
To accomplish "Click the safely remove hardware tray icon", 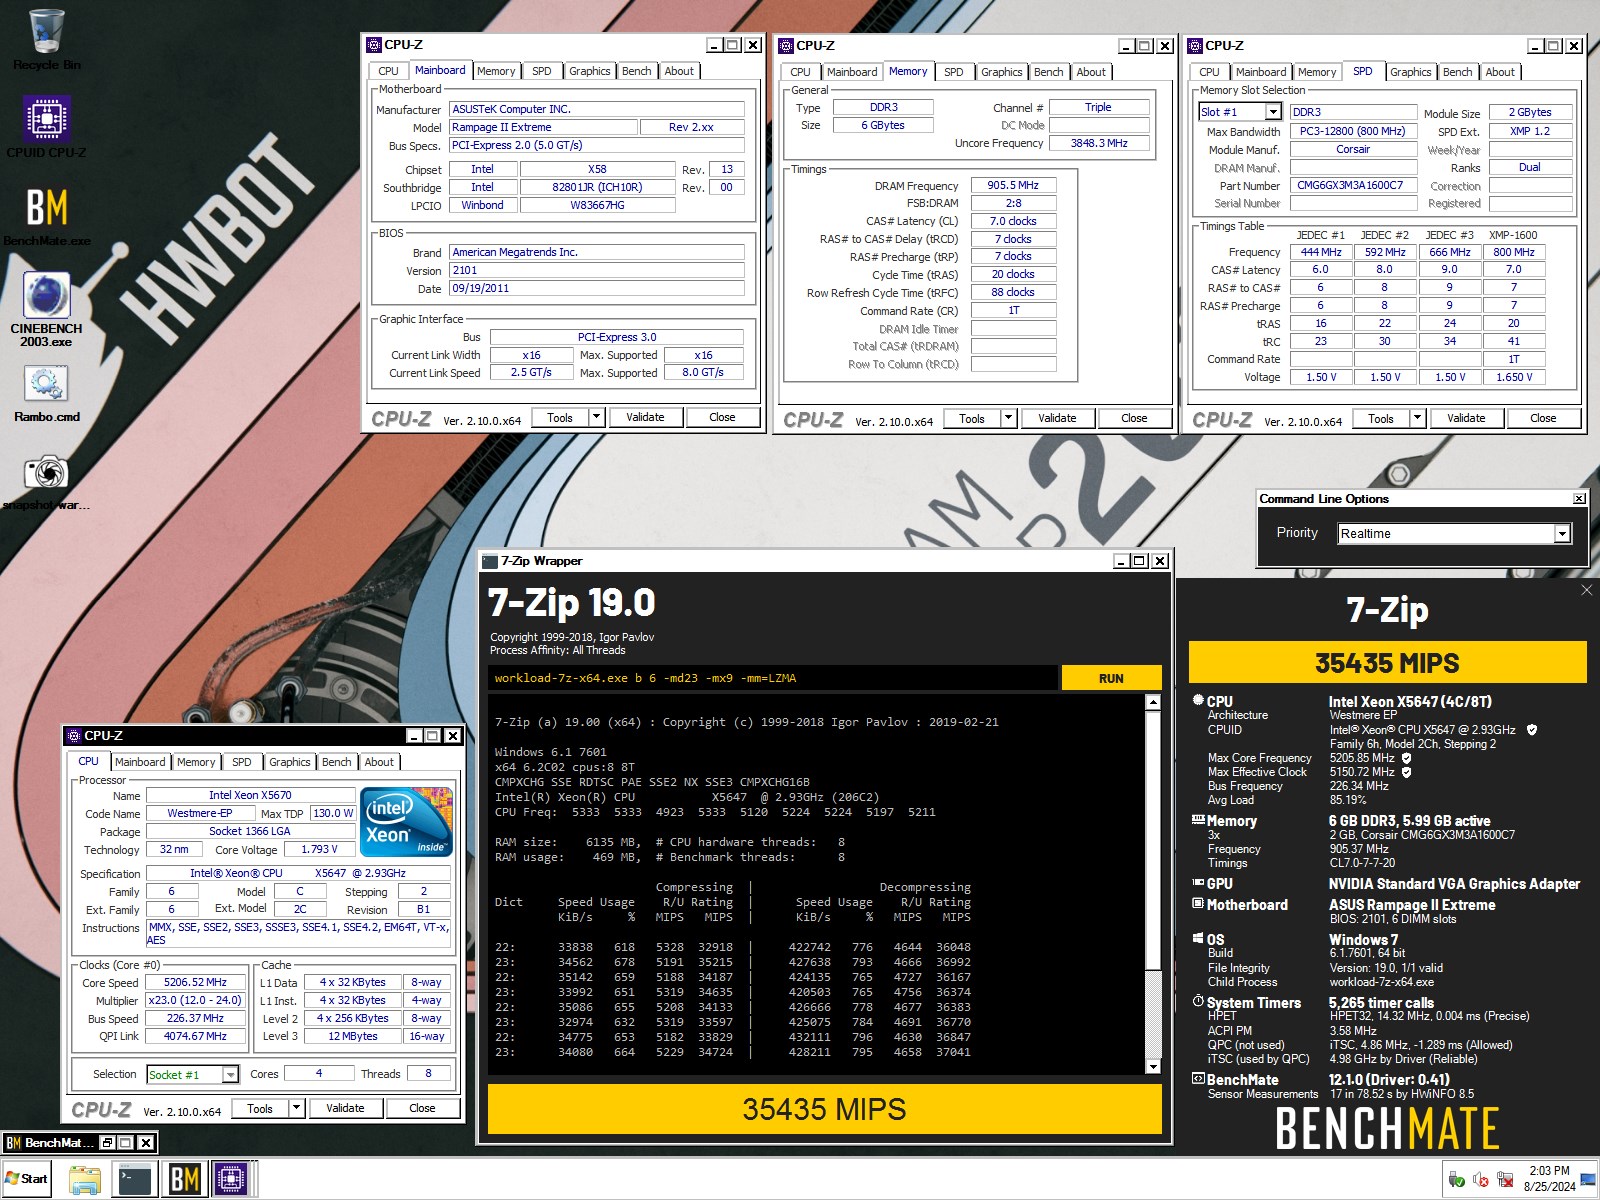I will (x=1457, y=1180).
